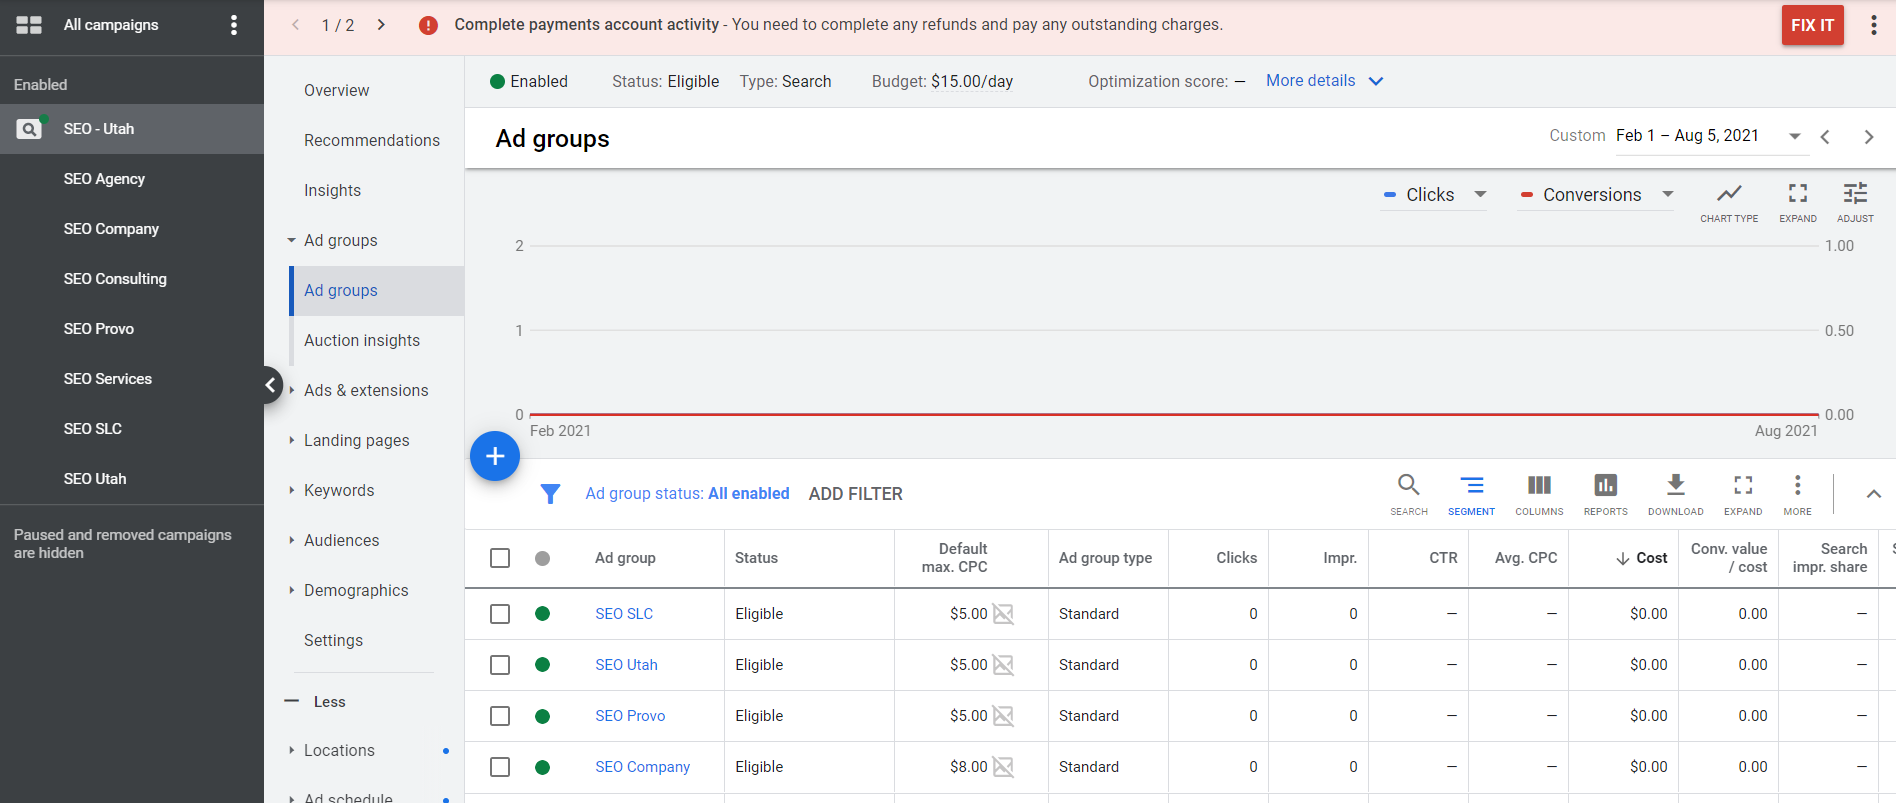1896x803 pixels.
Task: Click no-bid-strategy icon in SEO SLC row
Action: click(x=1003, y=614)
